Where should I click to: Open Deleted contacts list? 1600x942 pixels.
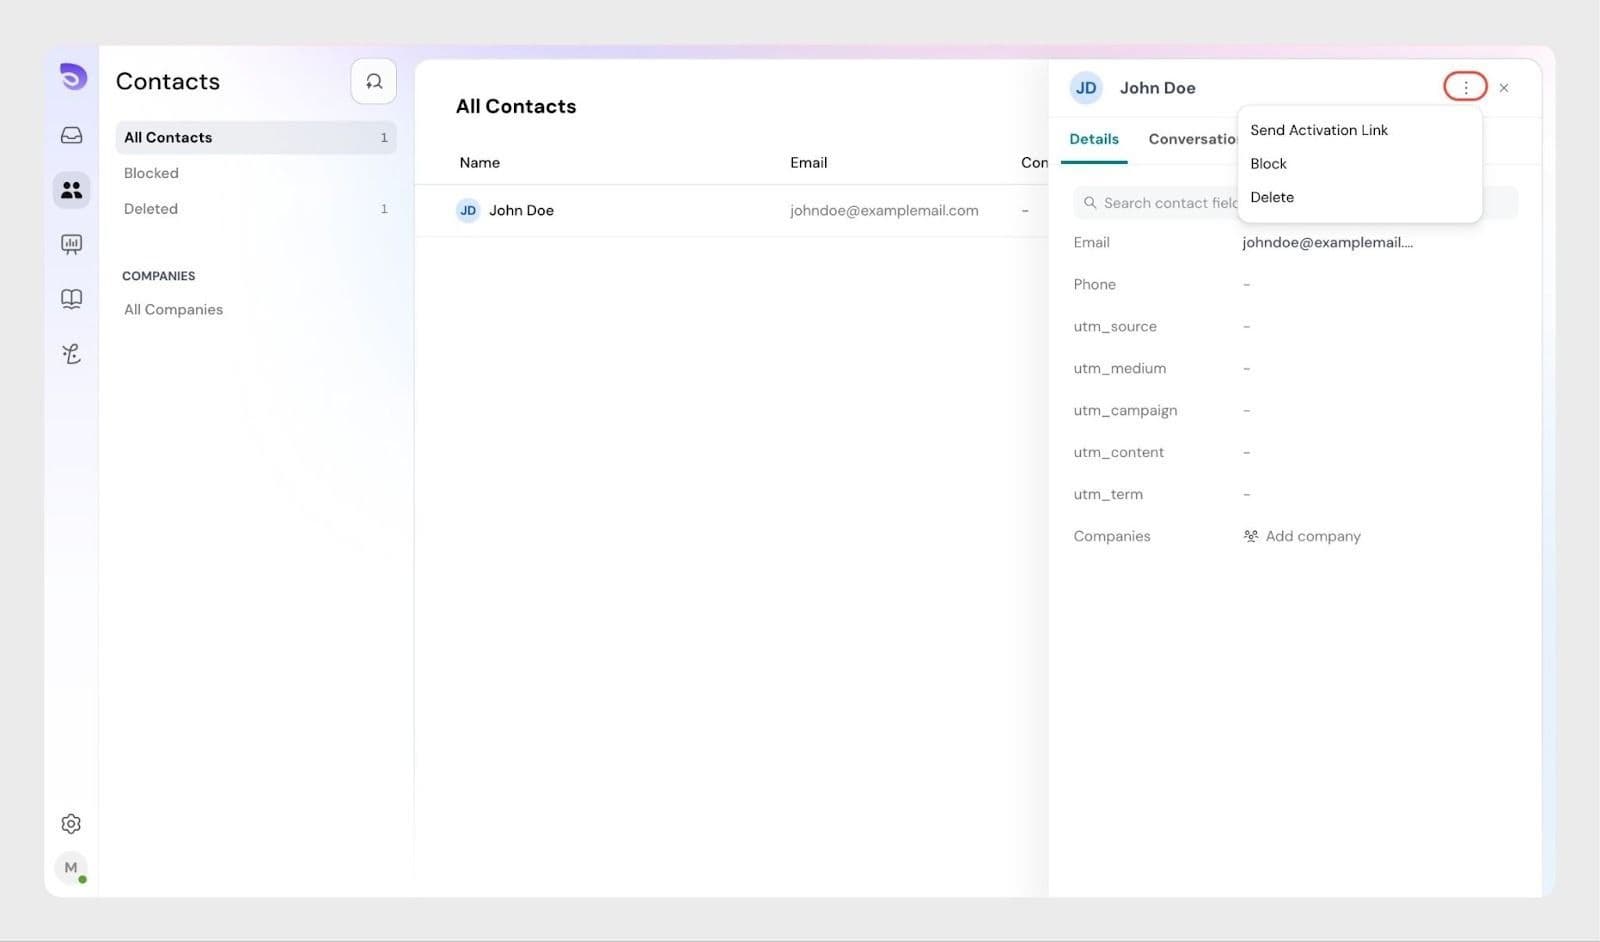click(x=151, y=209)
